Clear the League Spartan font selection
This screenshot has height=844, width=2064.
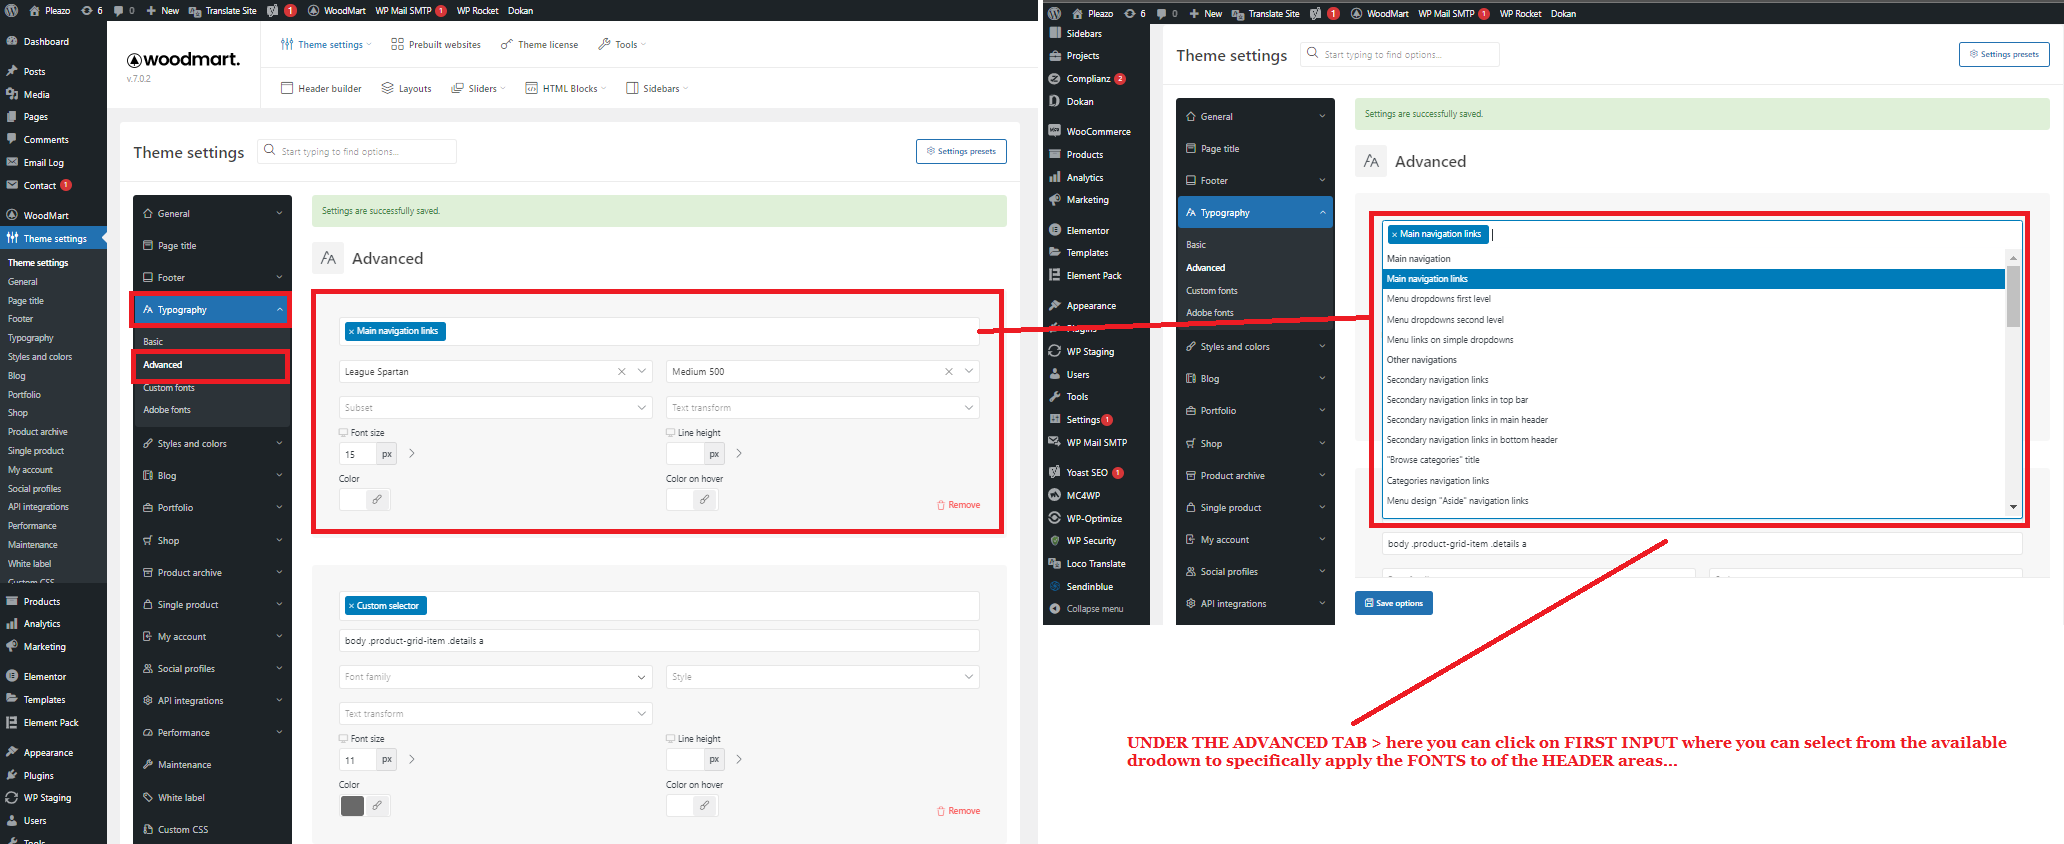pyautogui.click(x=621, y=371)
